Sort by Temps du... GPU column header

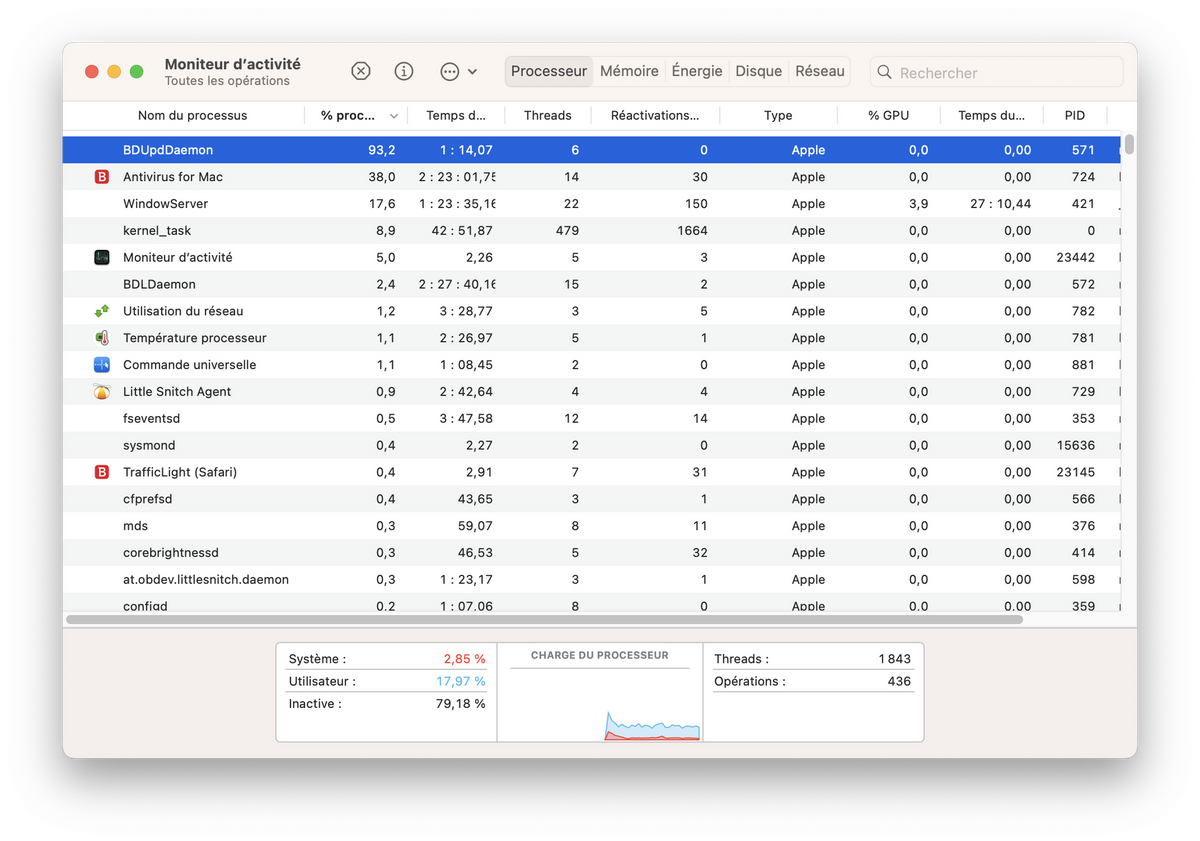(991, 115)
